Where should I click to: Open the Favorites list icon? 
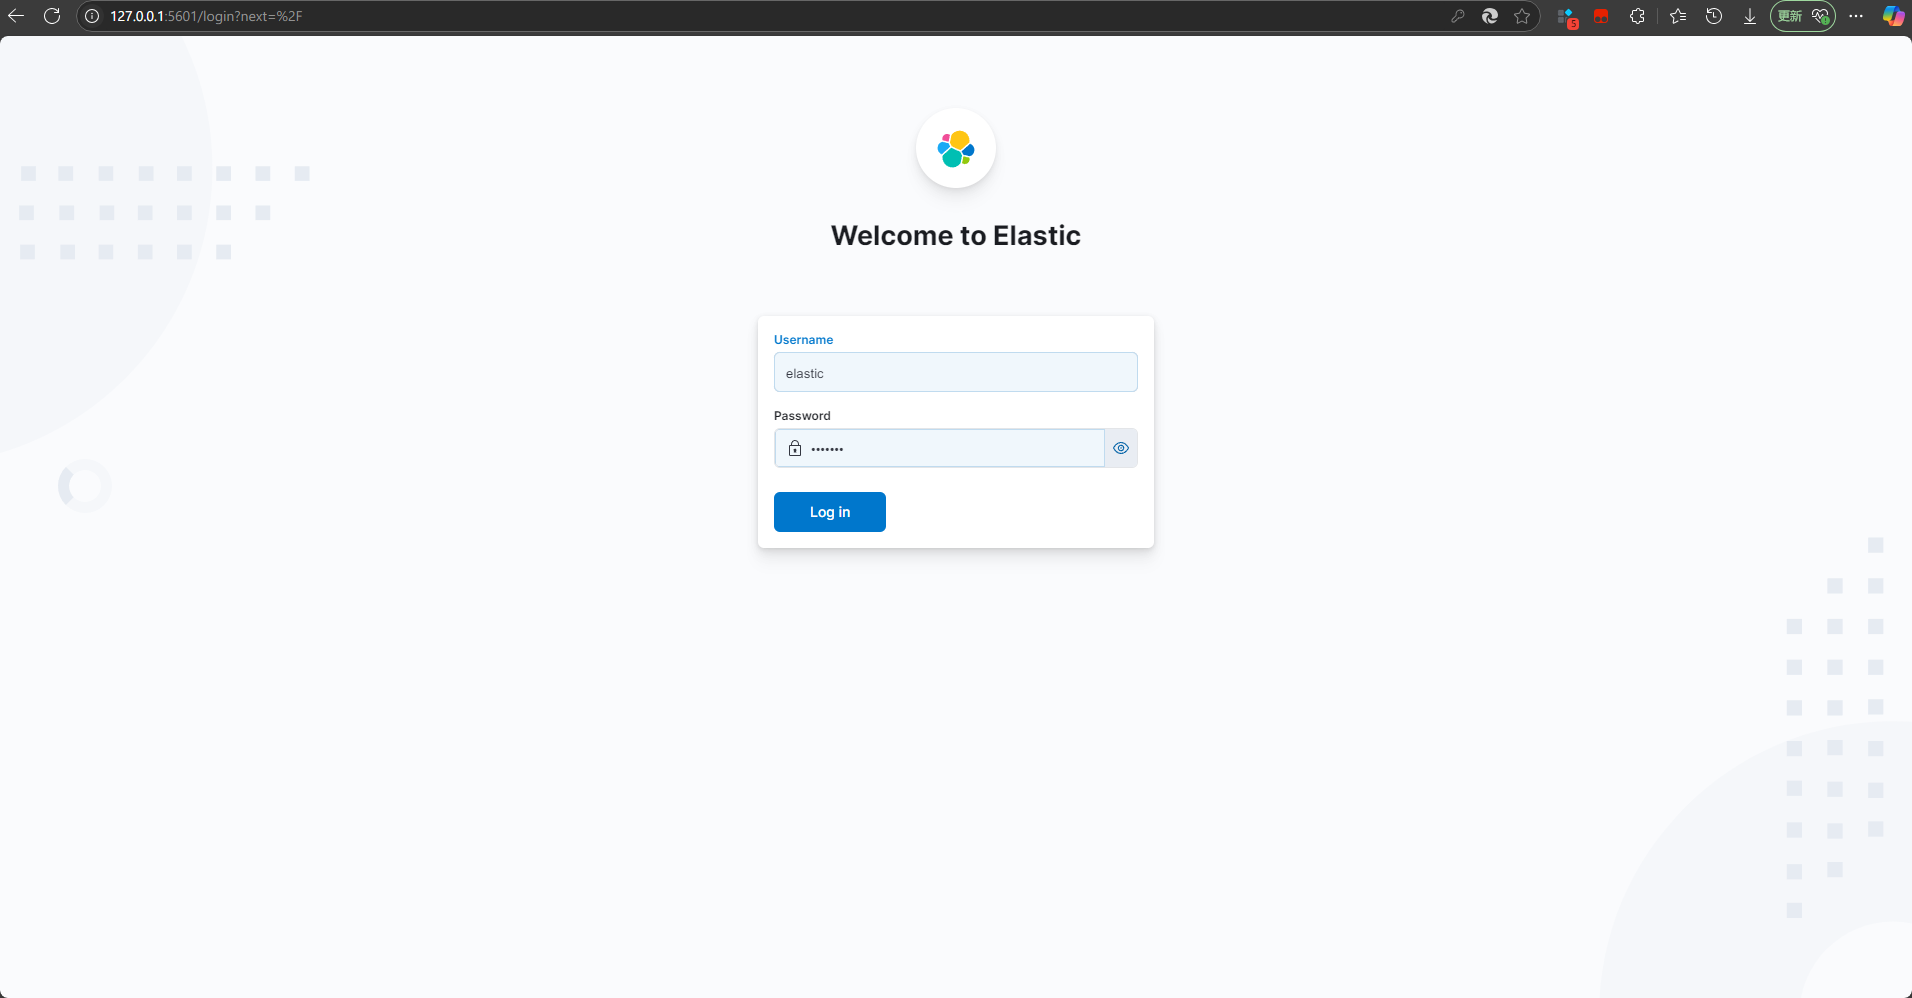coord(1678,16)
